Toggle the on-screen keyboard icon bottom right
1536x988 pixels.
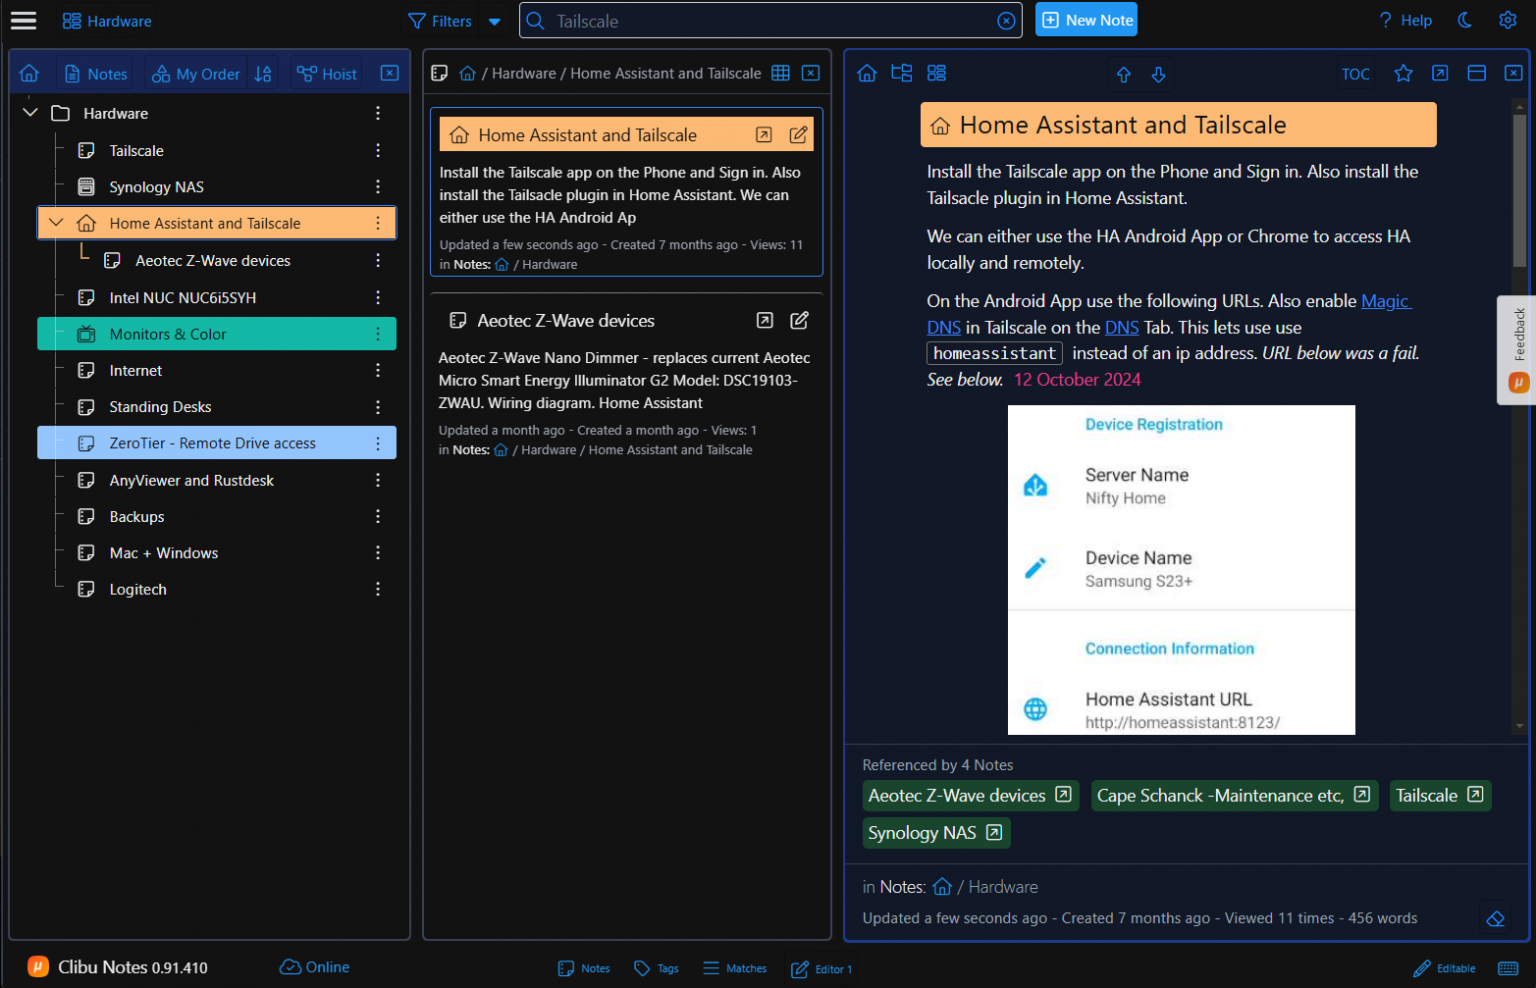pos(1508,968)
